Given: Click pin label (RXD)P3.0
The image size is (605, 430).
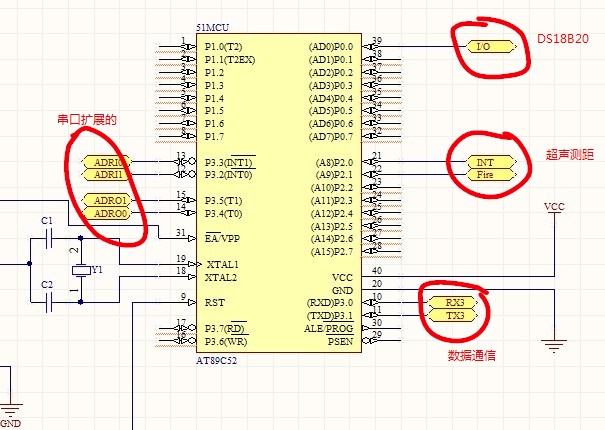Looking at the screenshot, I should point(330,303).
